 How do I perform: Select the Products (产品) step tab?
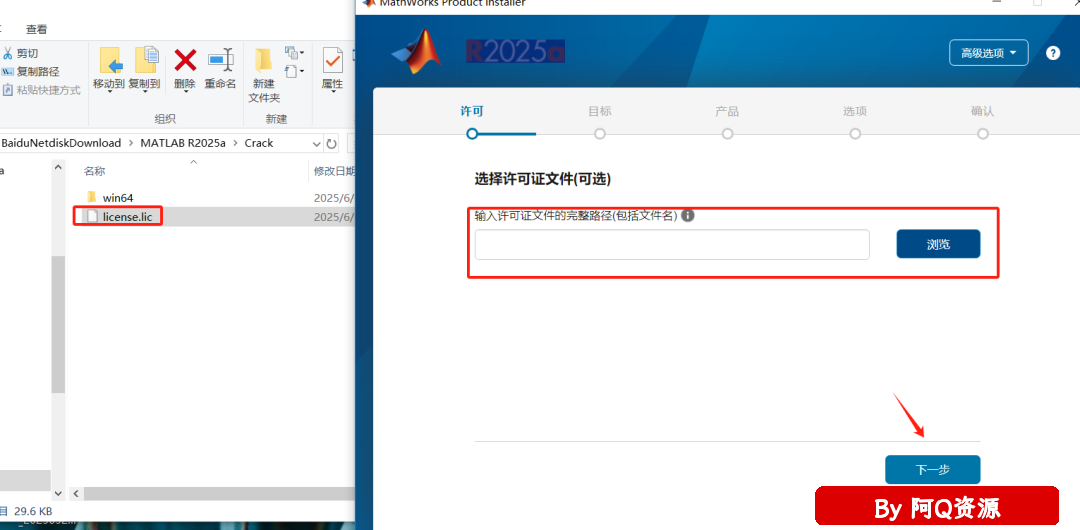point(727,111)
